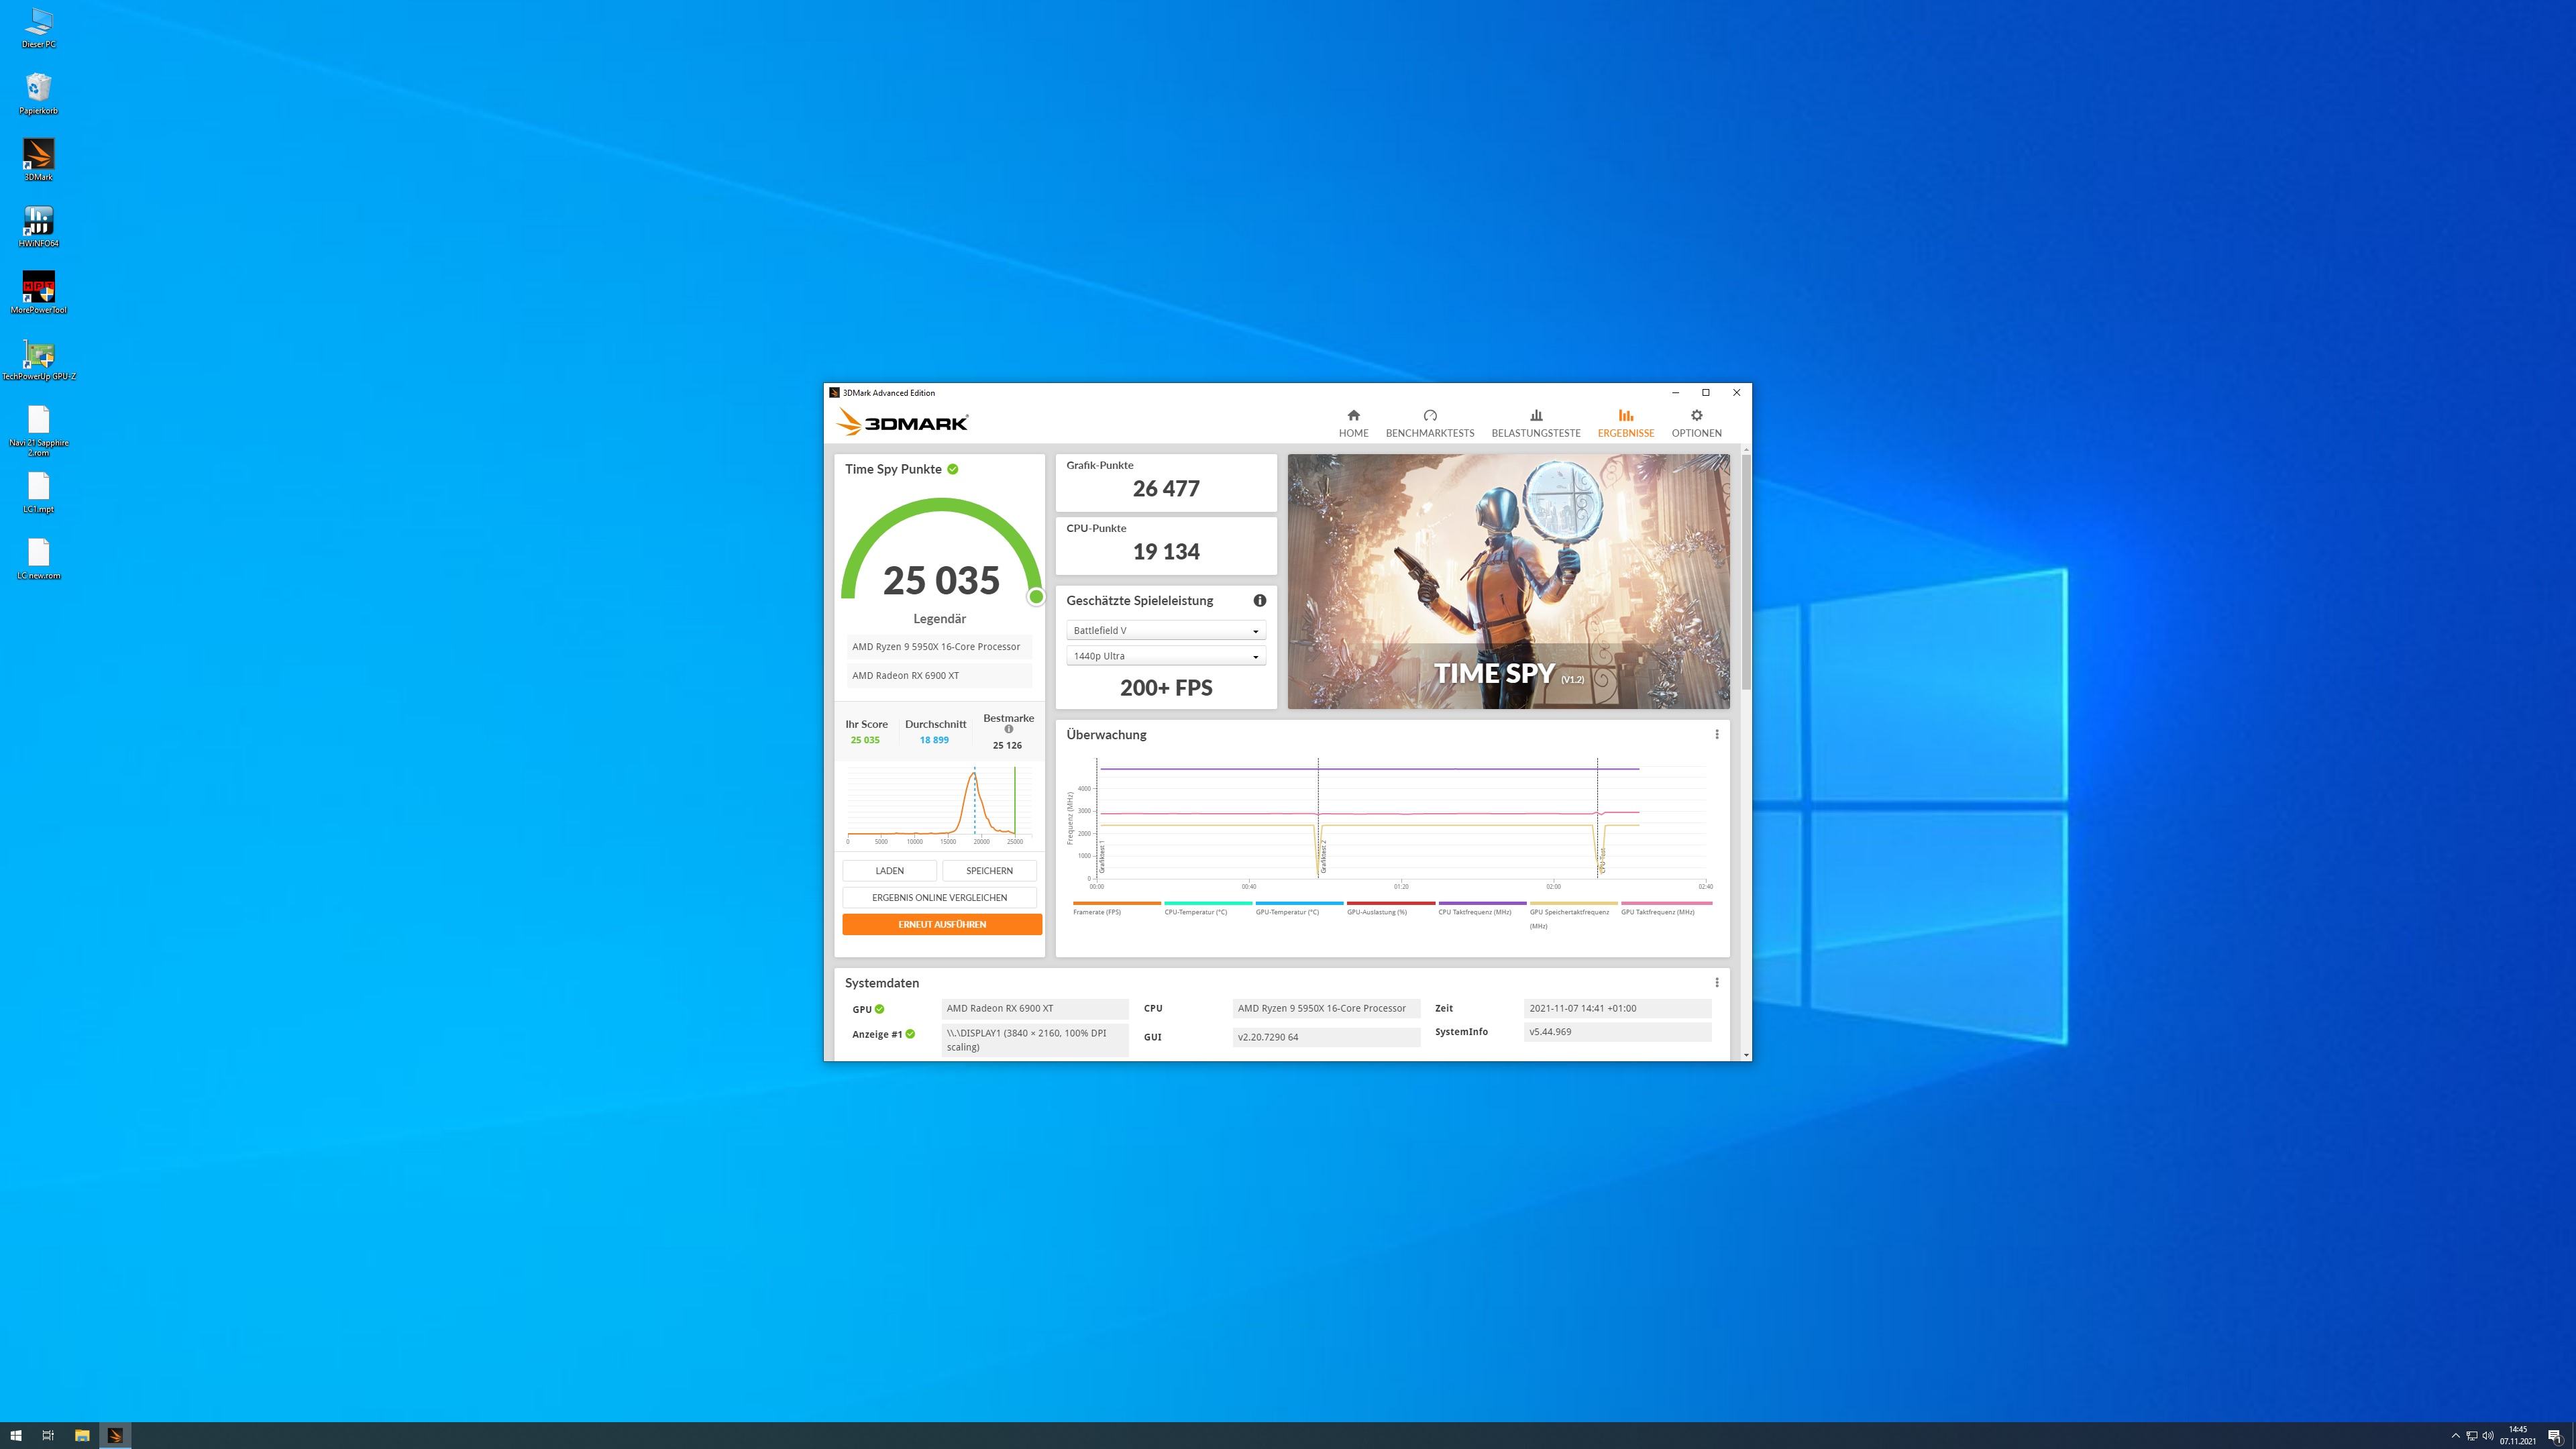2576x1449 pixels.
Task: Switch to the Ergebnisse tab
Action: tap(1625, 423)
